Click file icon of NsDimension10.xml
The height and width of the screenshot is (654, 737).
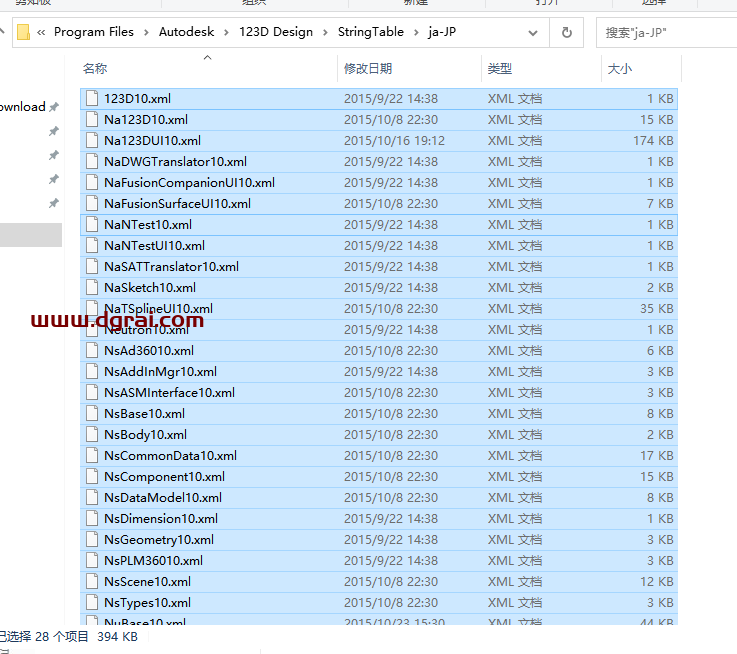[92, 519]
